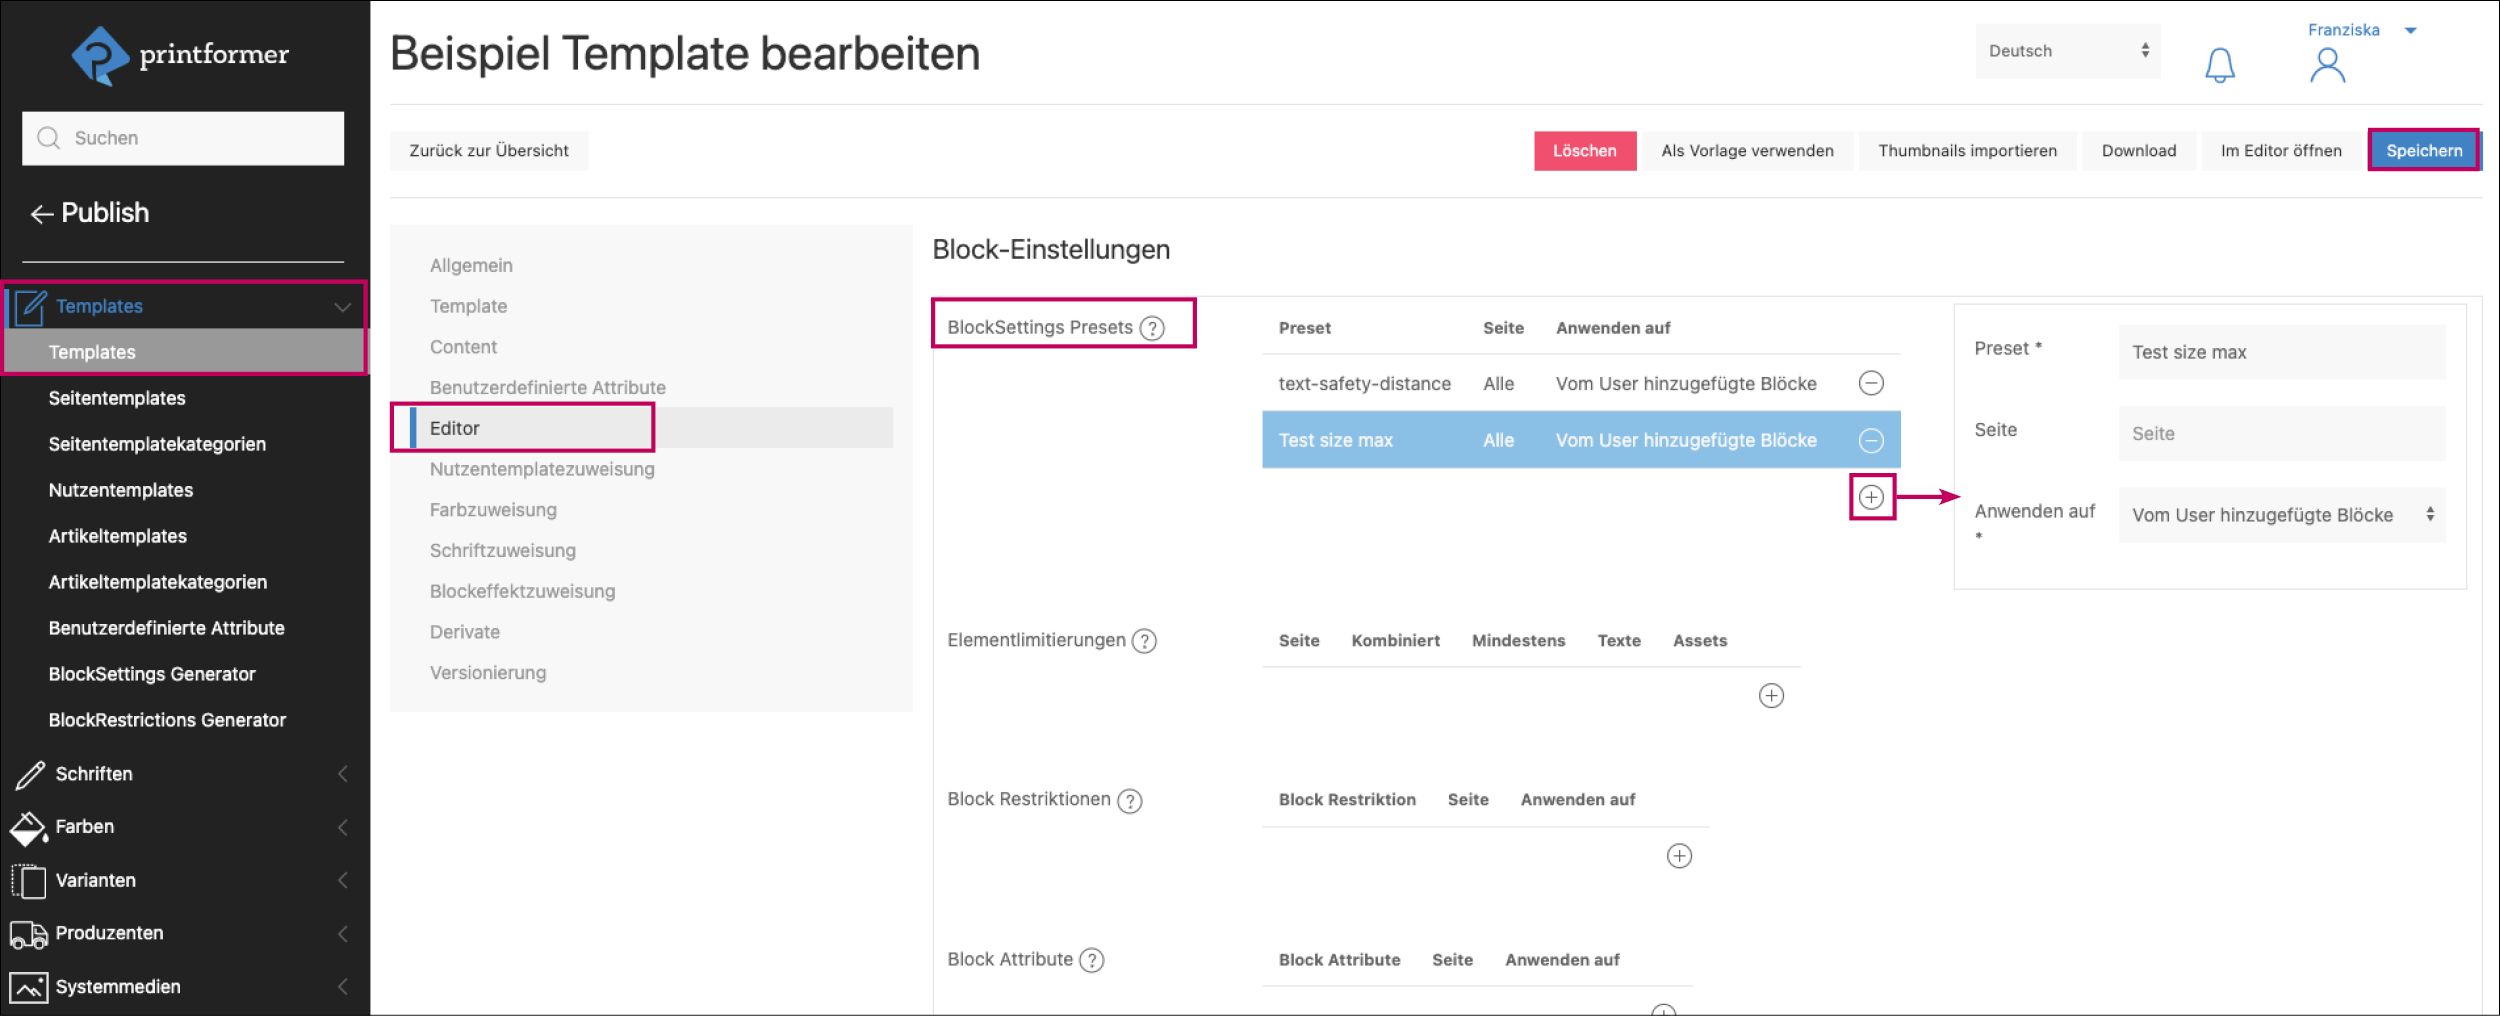2500x1016 pixels.
Task: Open the Anwenden auf dropdown
Action: click(2281, 515)
